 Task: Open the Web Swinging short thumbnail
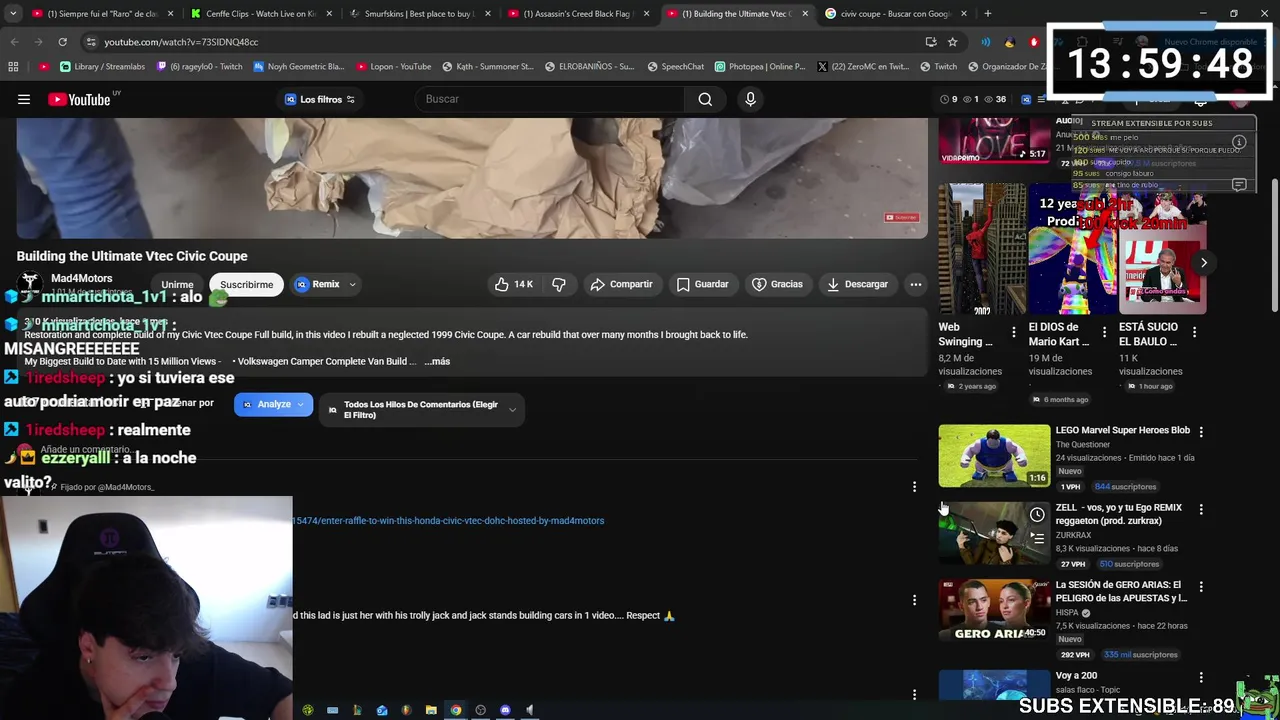[982, 249]
